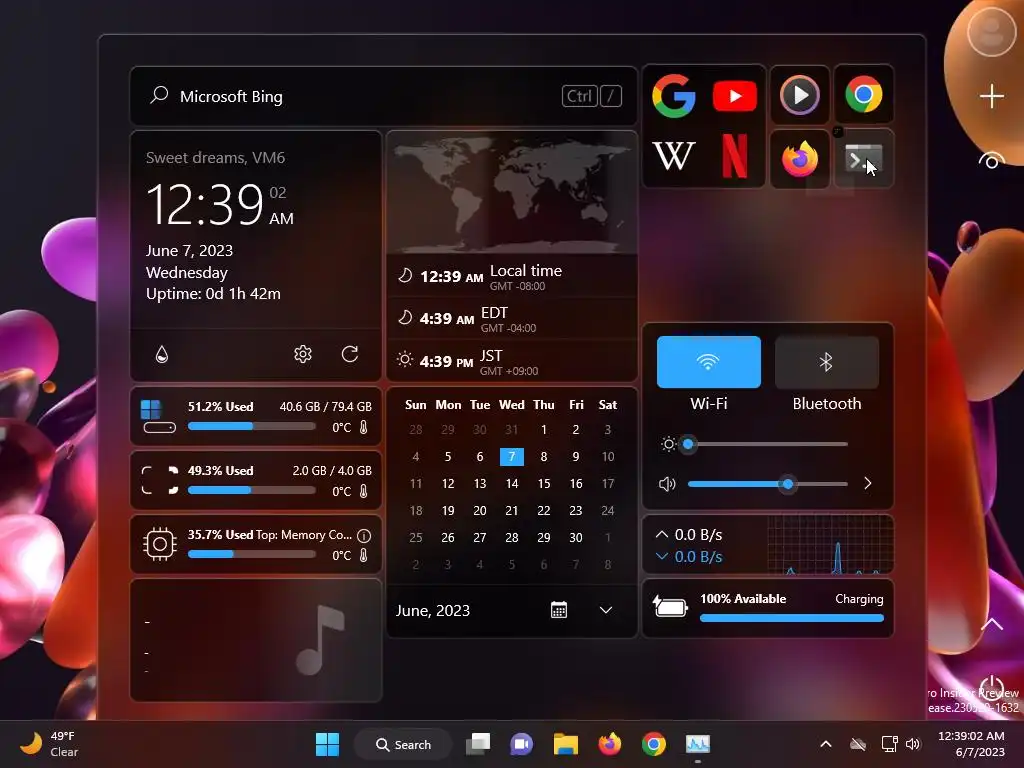Open the Windows Start button

pyautogui.click(x=327, y=744)
